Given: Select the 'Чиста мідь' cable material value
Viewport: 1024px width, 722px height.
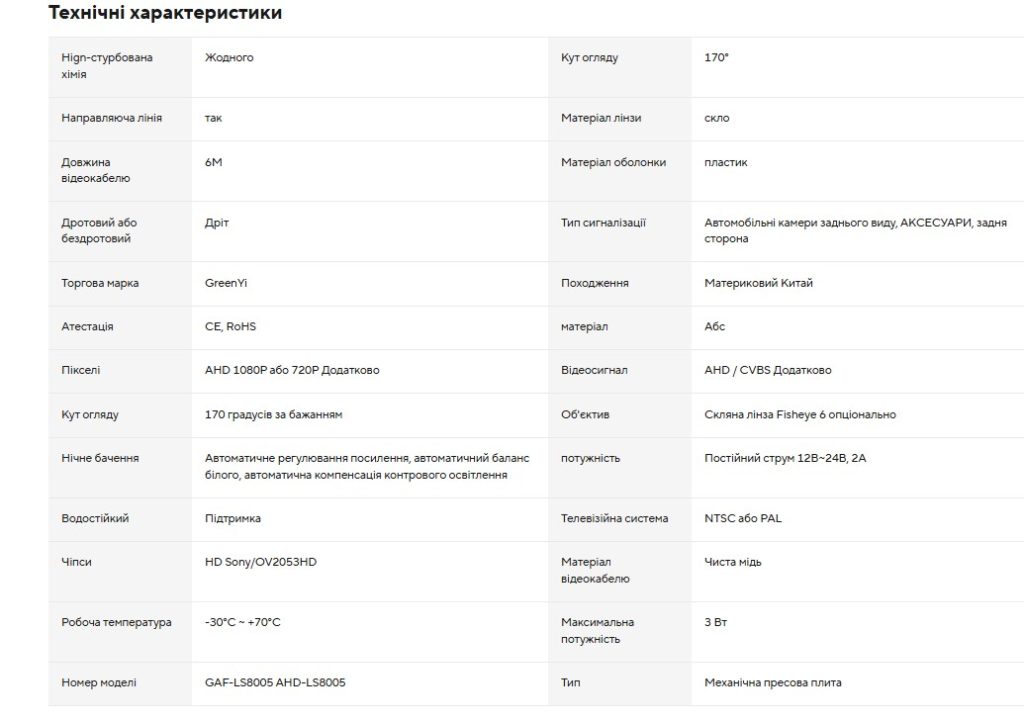Looking at the screenshot, I should pyautogui.click(x=732, y=562).
